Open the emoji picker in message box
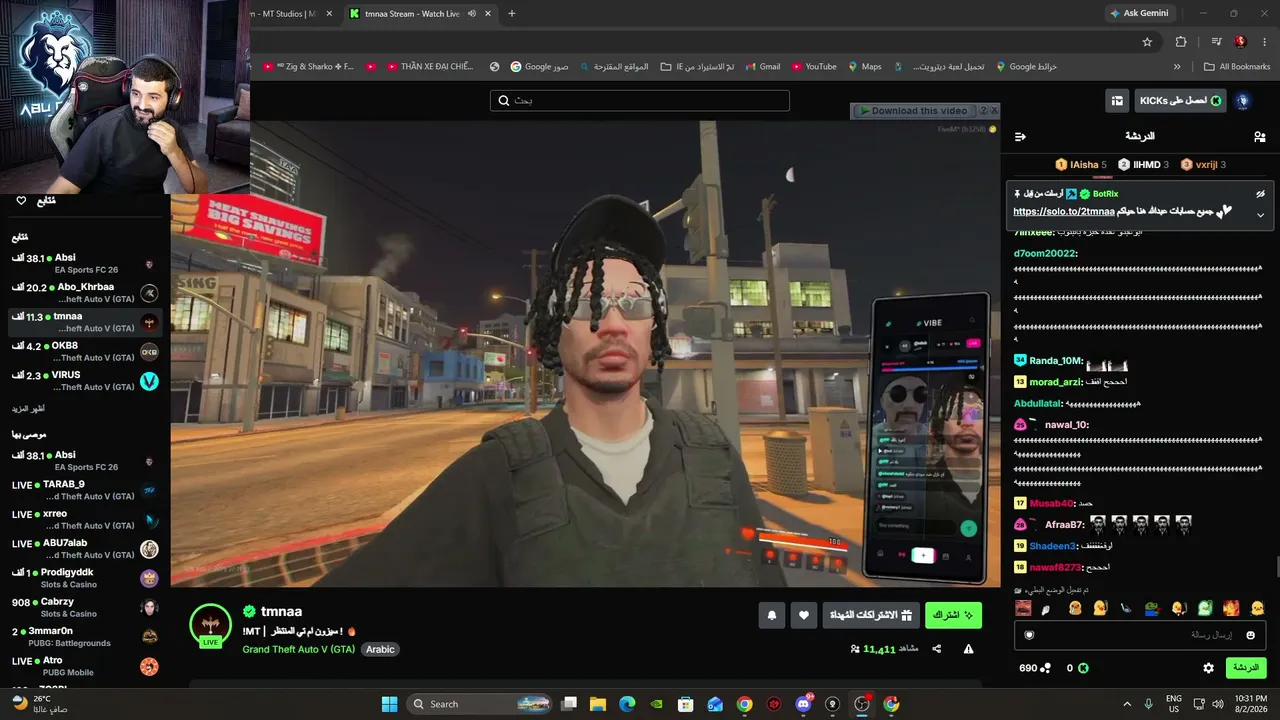 1250,635
